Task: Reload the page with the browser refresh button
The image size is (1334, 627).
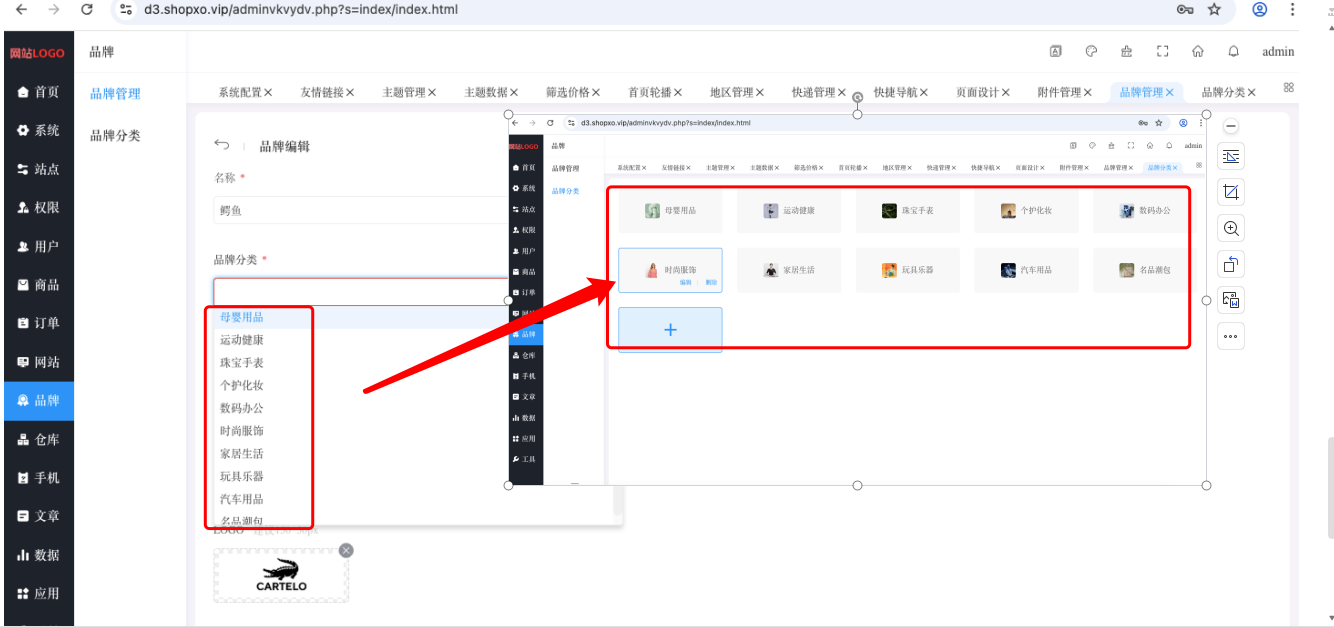Action: click(87, 9)
